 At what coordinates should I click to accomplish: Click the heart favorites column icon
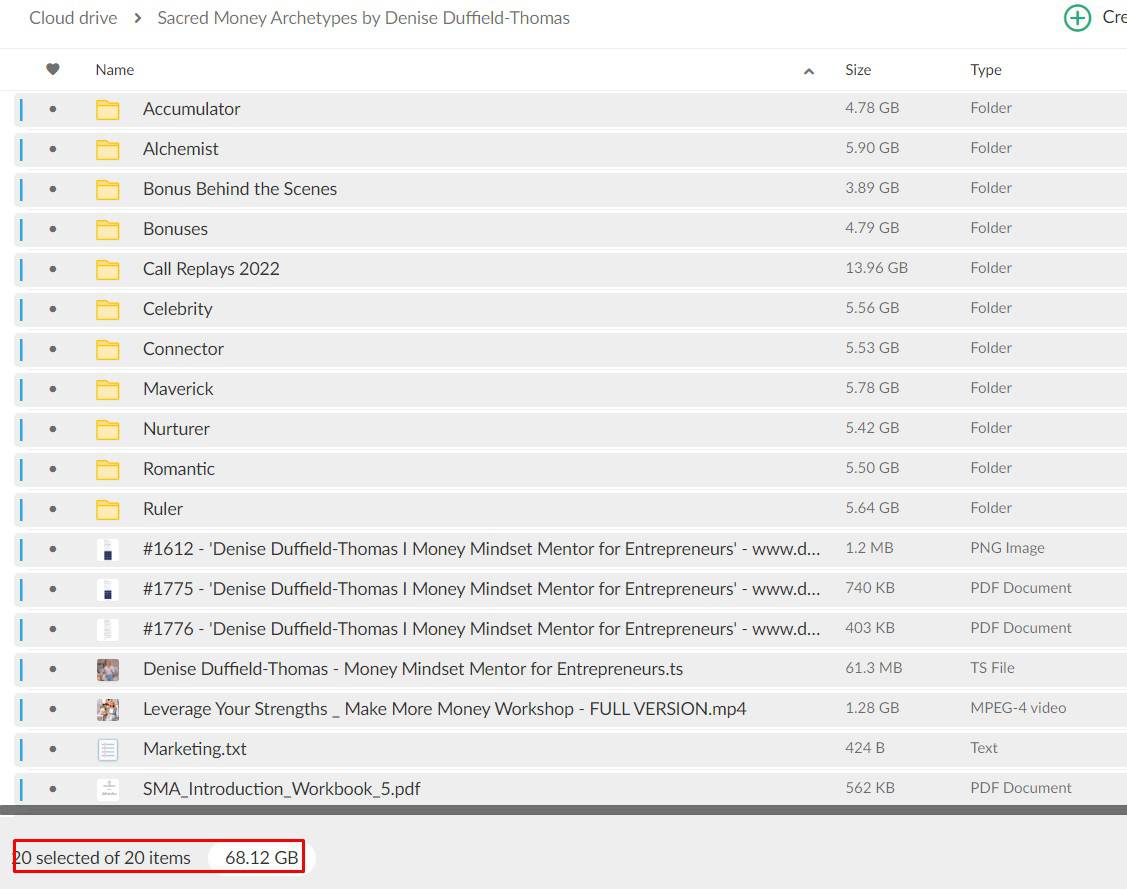[x=53, y=70]
